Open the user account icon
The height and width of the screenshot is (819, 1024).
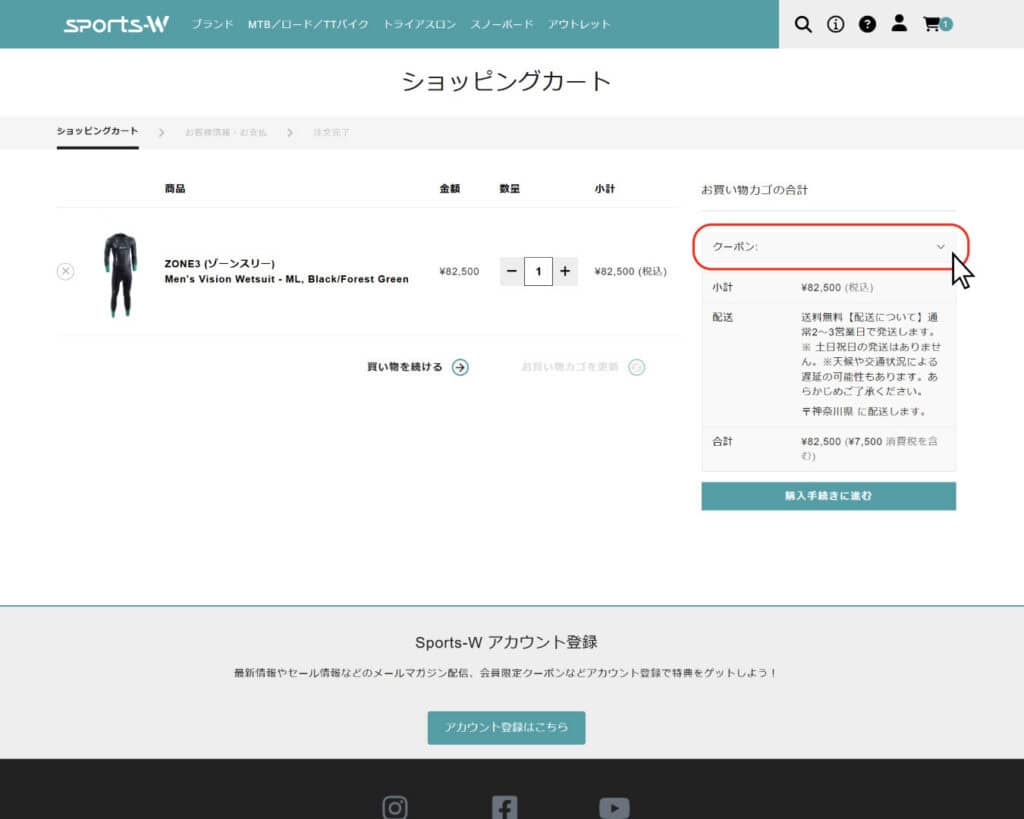(899, 24)
